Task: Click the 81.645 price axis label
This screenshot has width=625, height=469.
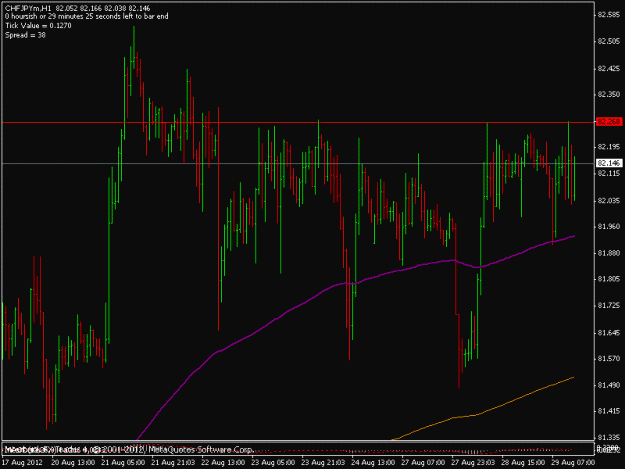Action: click(609, 332)
